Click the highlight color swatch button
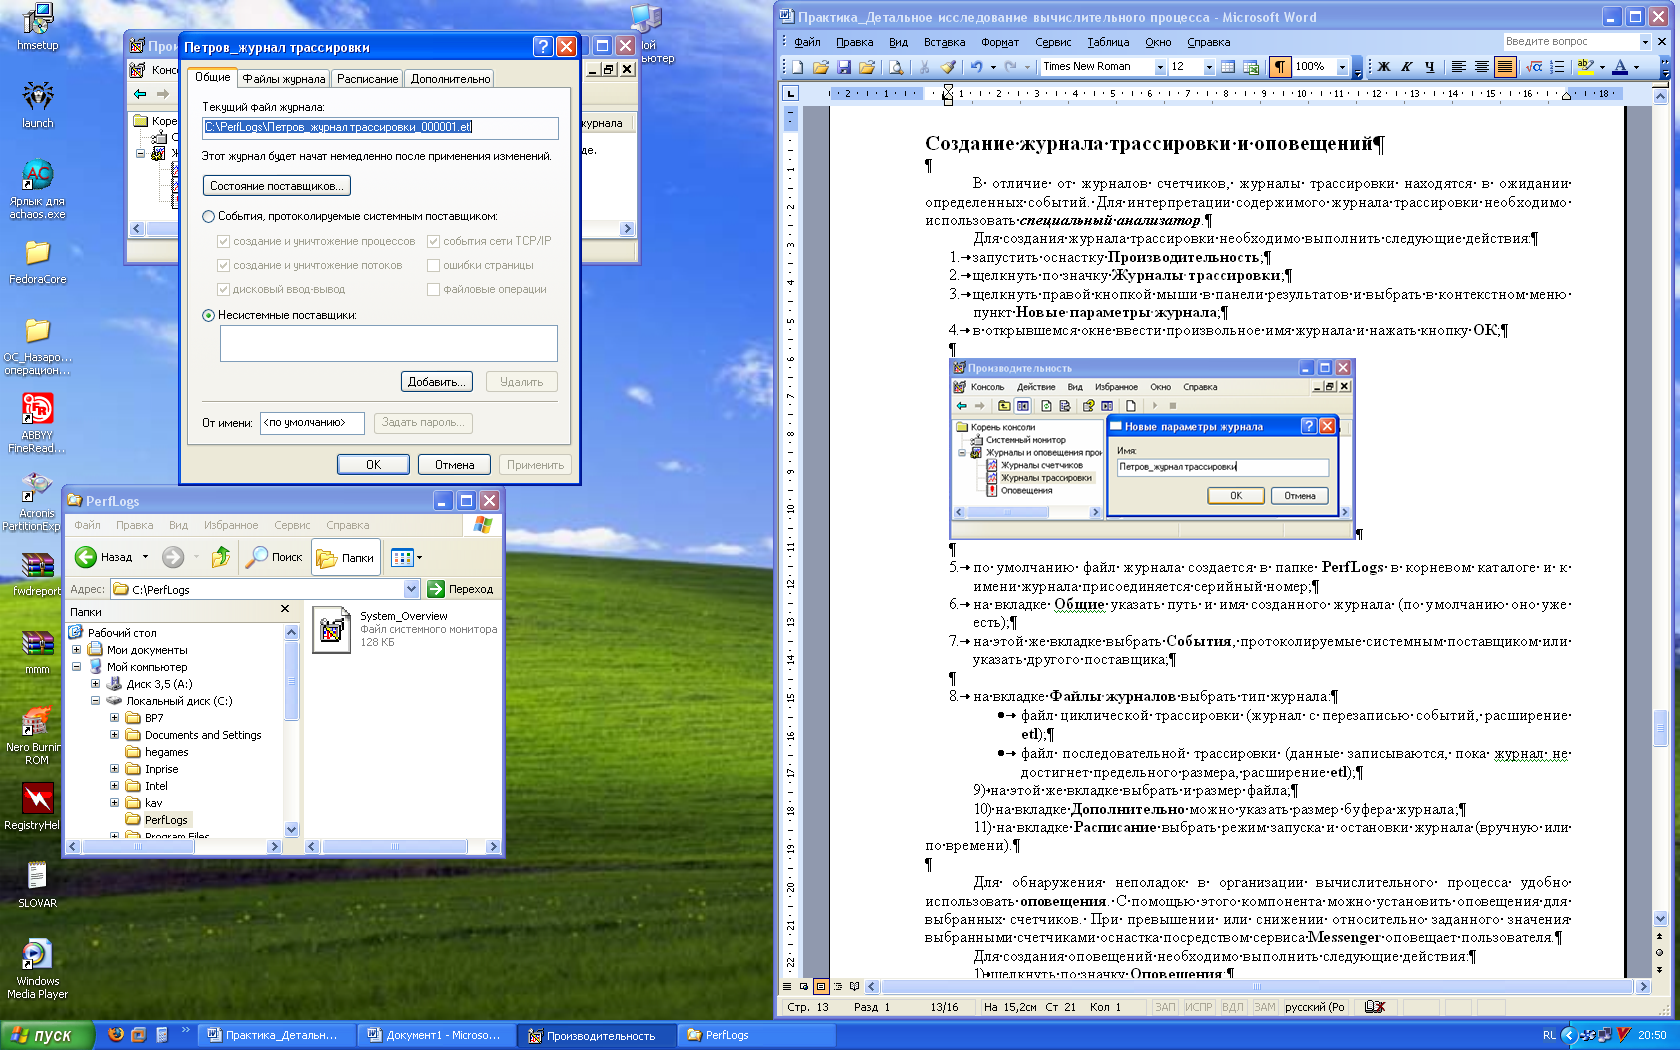The height and width of the screenshot is (1050, 1680). [1585, 67]
